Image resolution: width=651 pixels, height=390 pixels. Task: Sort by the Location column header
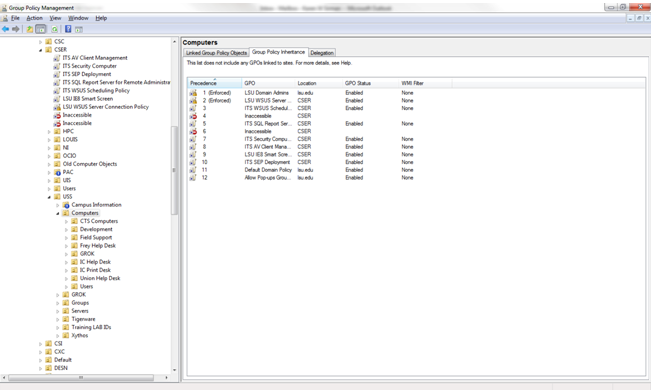tap(318, 83)
